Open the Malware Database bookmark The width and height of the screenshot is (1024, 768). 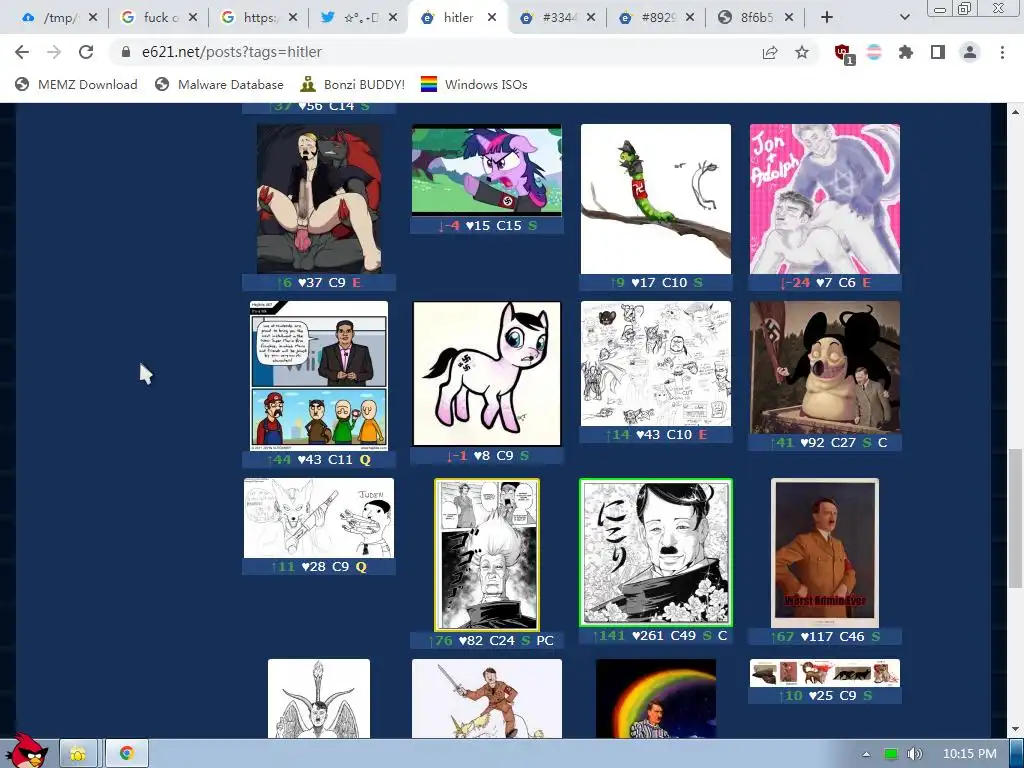pyautogui.click(x=219, y=84)
